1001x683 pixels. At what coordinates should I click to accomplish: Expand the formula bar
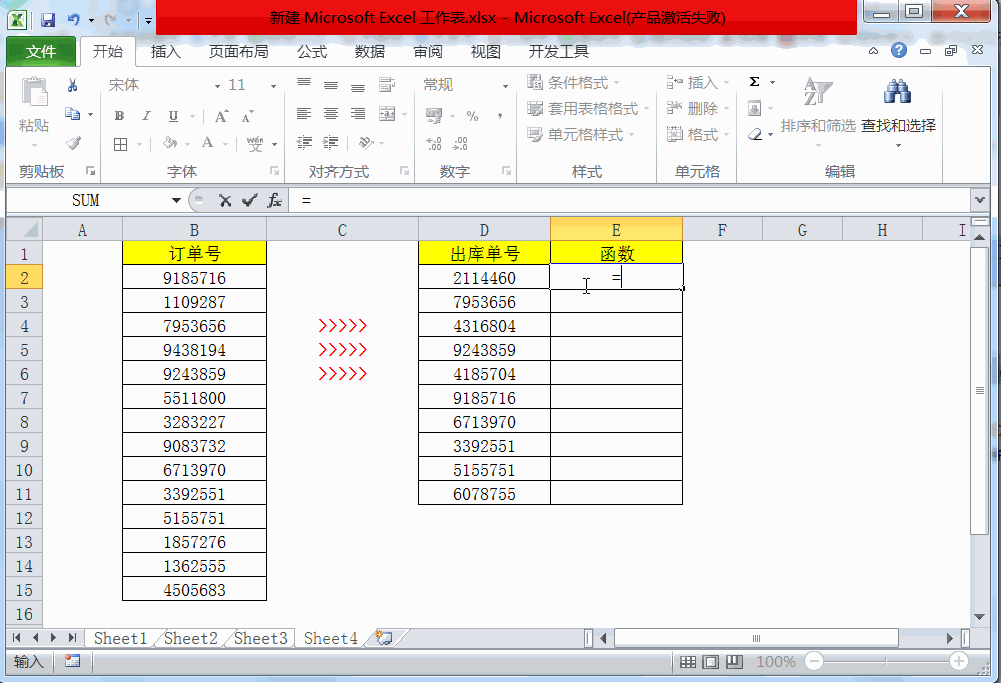tap(980, 200)
